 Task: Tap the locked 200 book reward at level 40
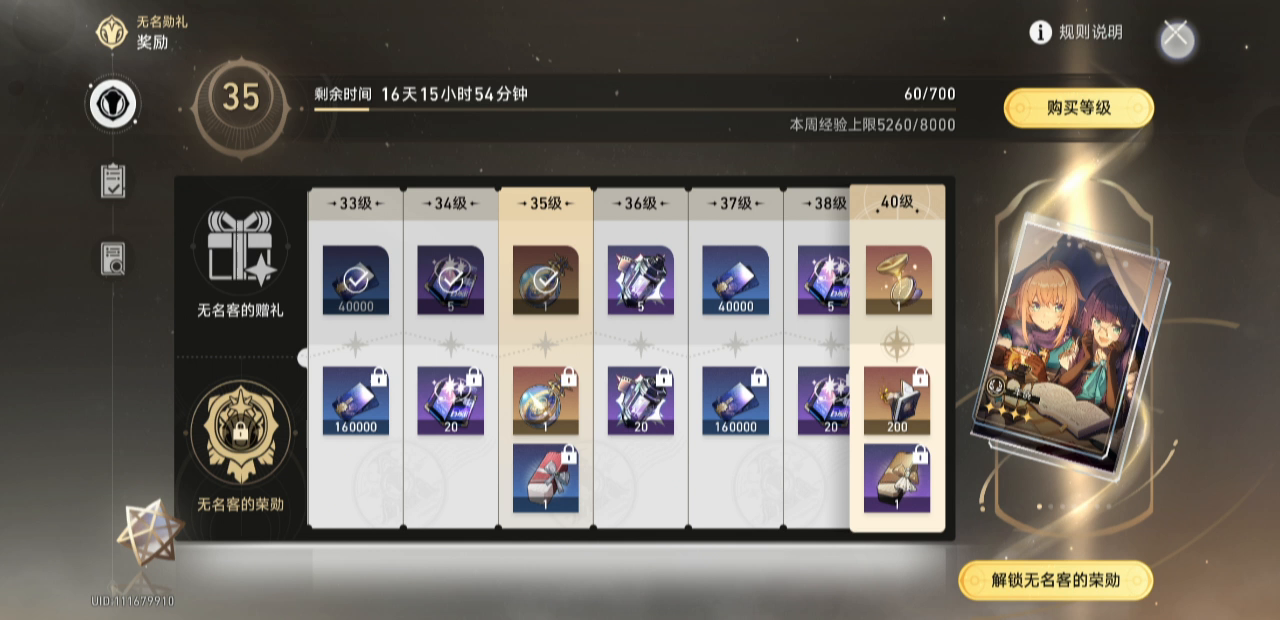[x=898, y=400]
